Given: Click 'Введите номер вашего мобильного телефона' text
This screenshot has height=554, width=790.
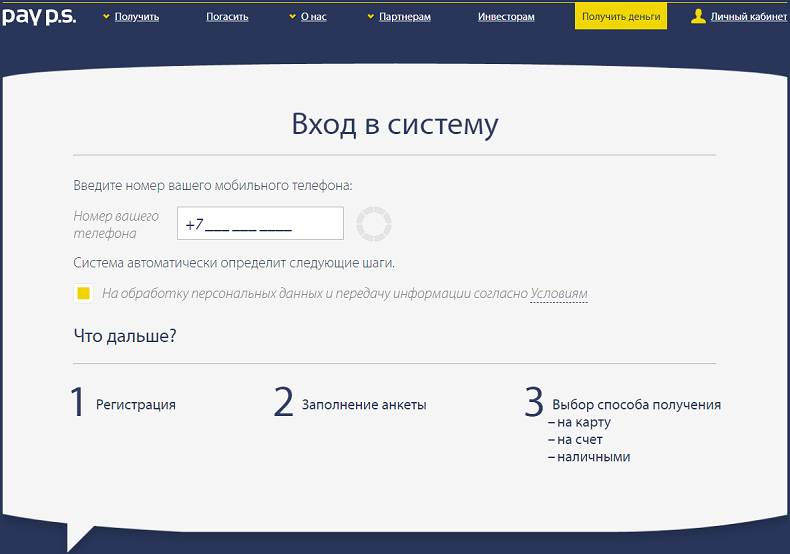Looking at the screenshot, I should point(213,185).
